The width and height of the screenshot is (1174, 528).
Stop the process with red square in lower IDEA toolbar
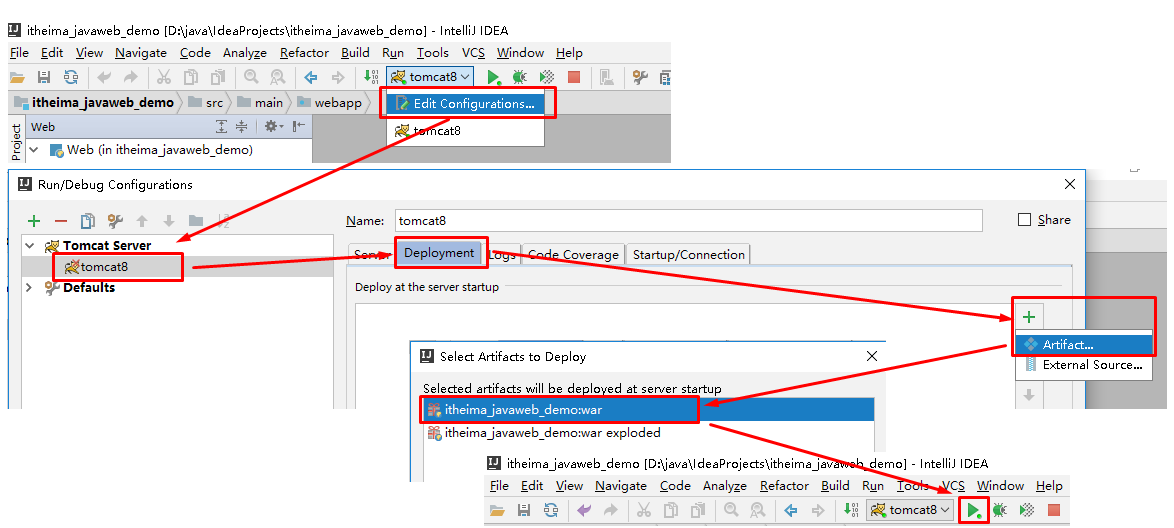click(x=1054, y=510)
